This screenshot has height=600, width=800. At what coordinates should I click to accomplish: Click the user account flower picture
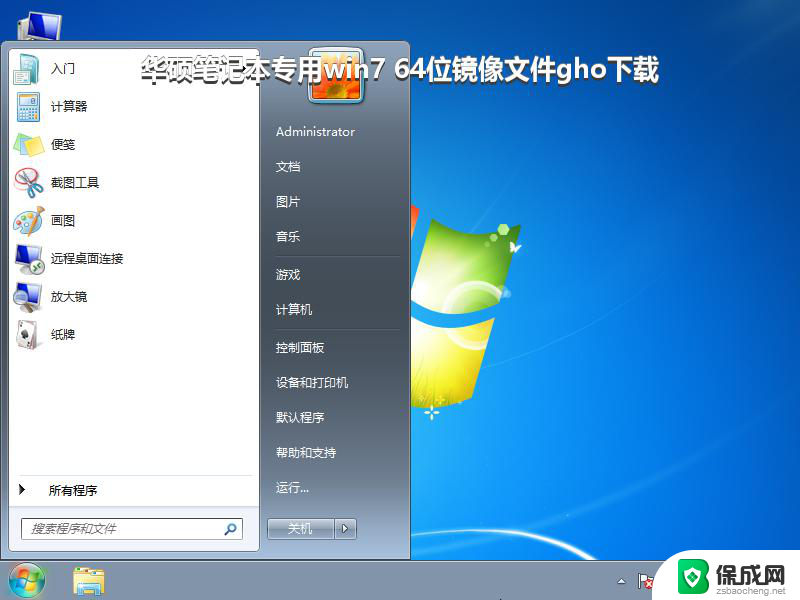336,76
